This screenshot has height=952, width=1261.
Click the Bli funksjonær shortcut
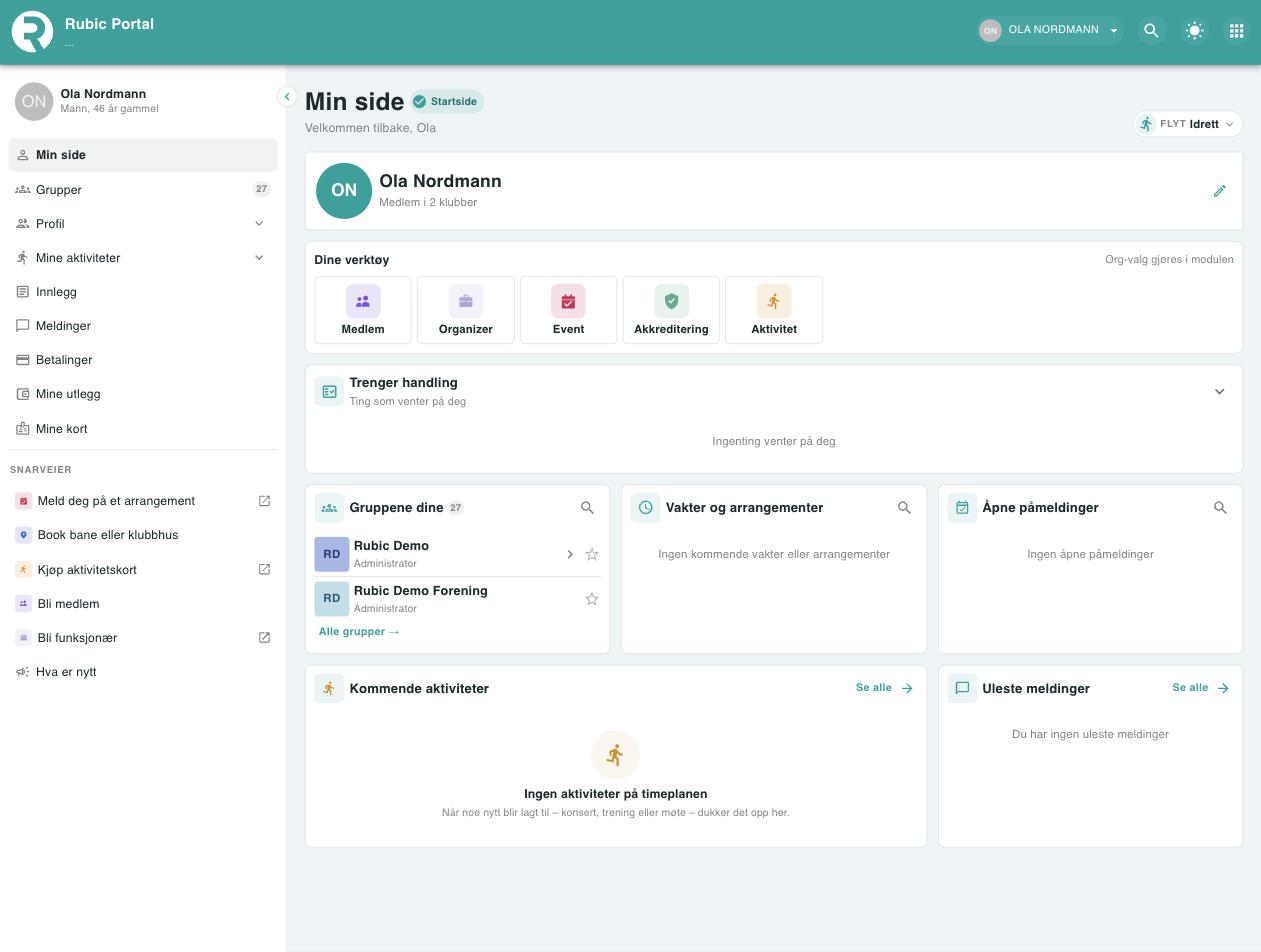143,637
